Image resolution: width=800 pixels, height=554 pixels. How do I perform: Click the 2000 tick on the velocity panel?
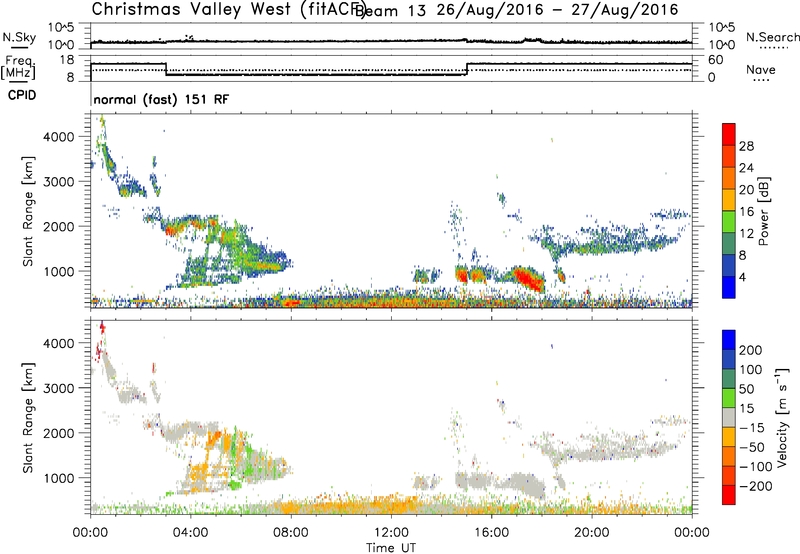(59, 433)
